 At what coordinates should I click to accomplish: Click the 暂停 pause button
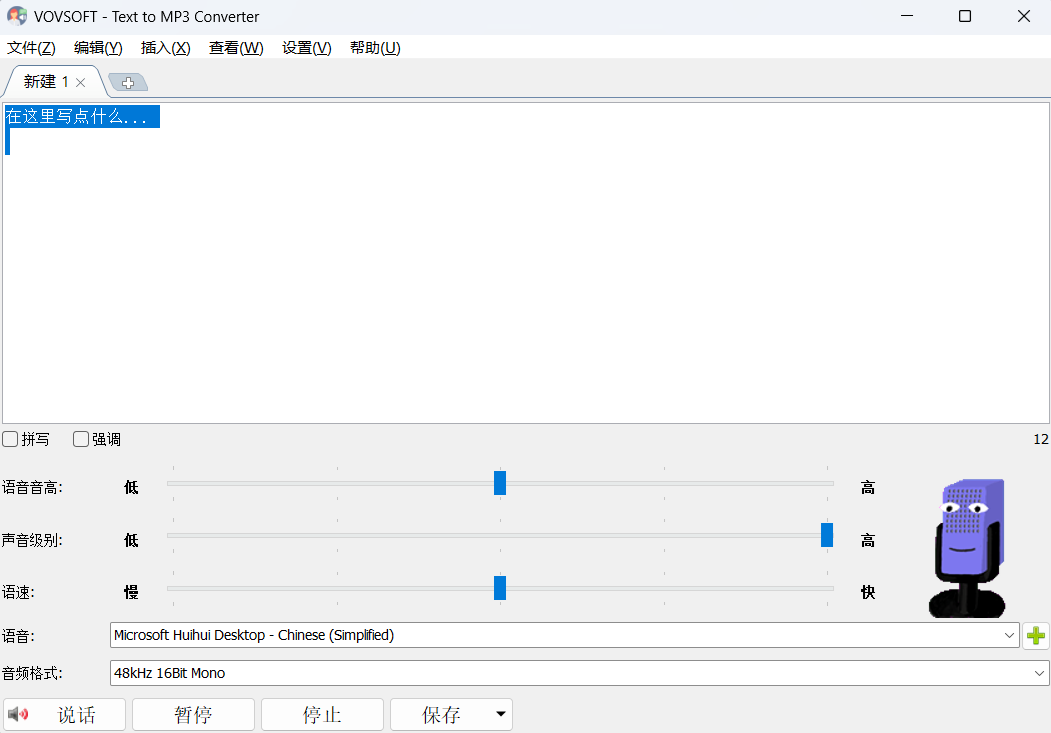click(193, 714)
